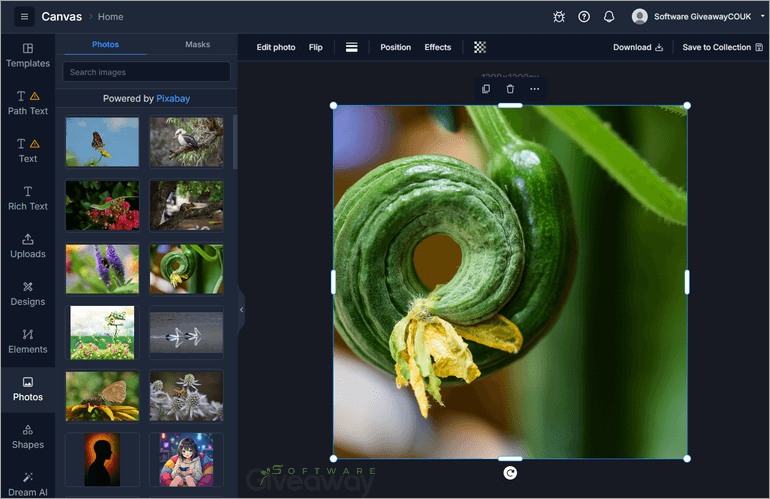
Task: Expand the account dropdown arrow
Action: click(763, 16)
